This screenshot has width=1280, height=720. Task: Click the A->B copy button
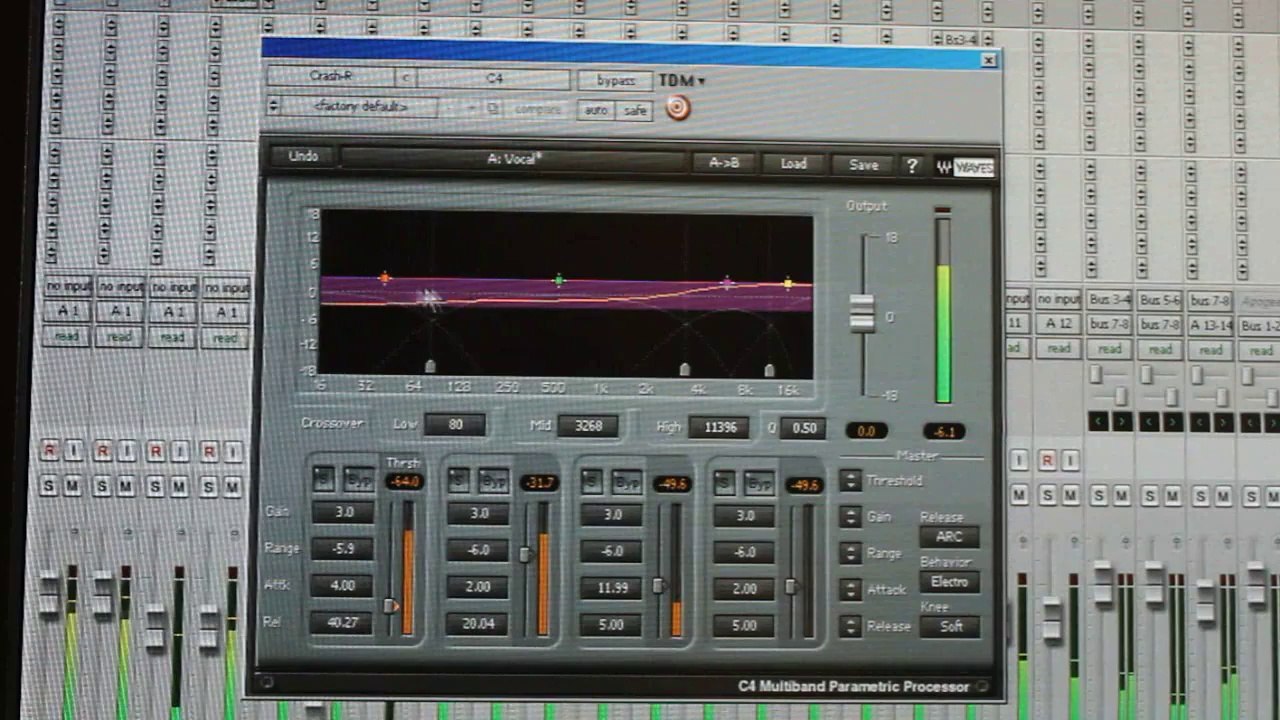(723, 163)
